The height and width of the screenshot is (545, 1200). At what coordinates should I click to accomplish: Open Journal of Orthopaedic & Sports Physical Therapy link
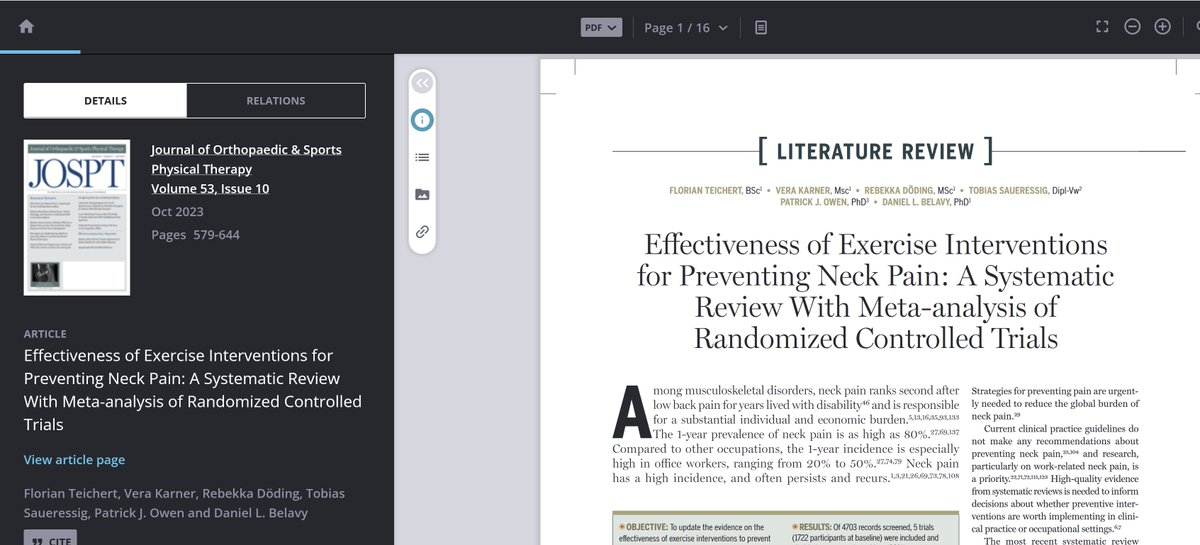pyautogui.click(x=246, y=159)
